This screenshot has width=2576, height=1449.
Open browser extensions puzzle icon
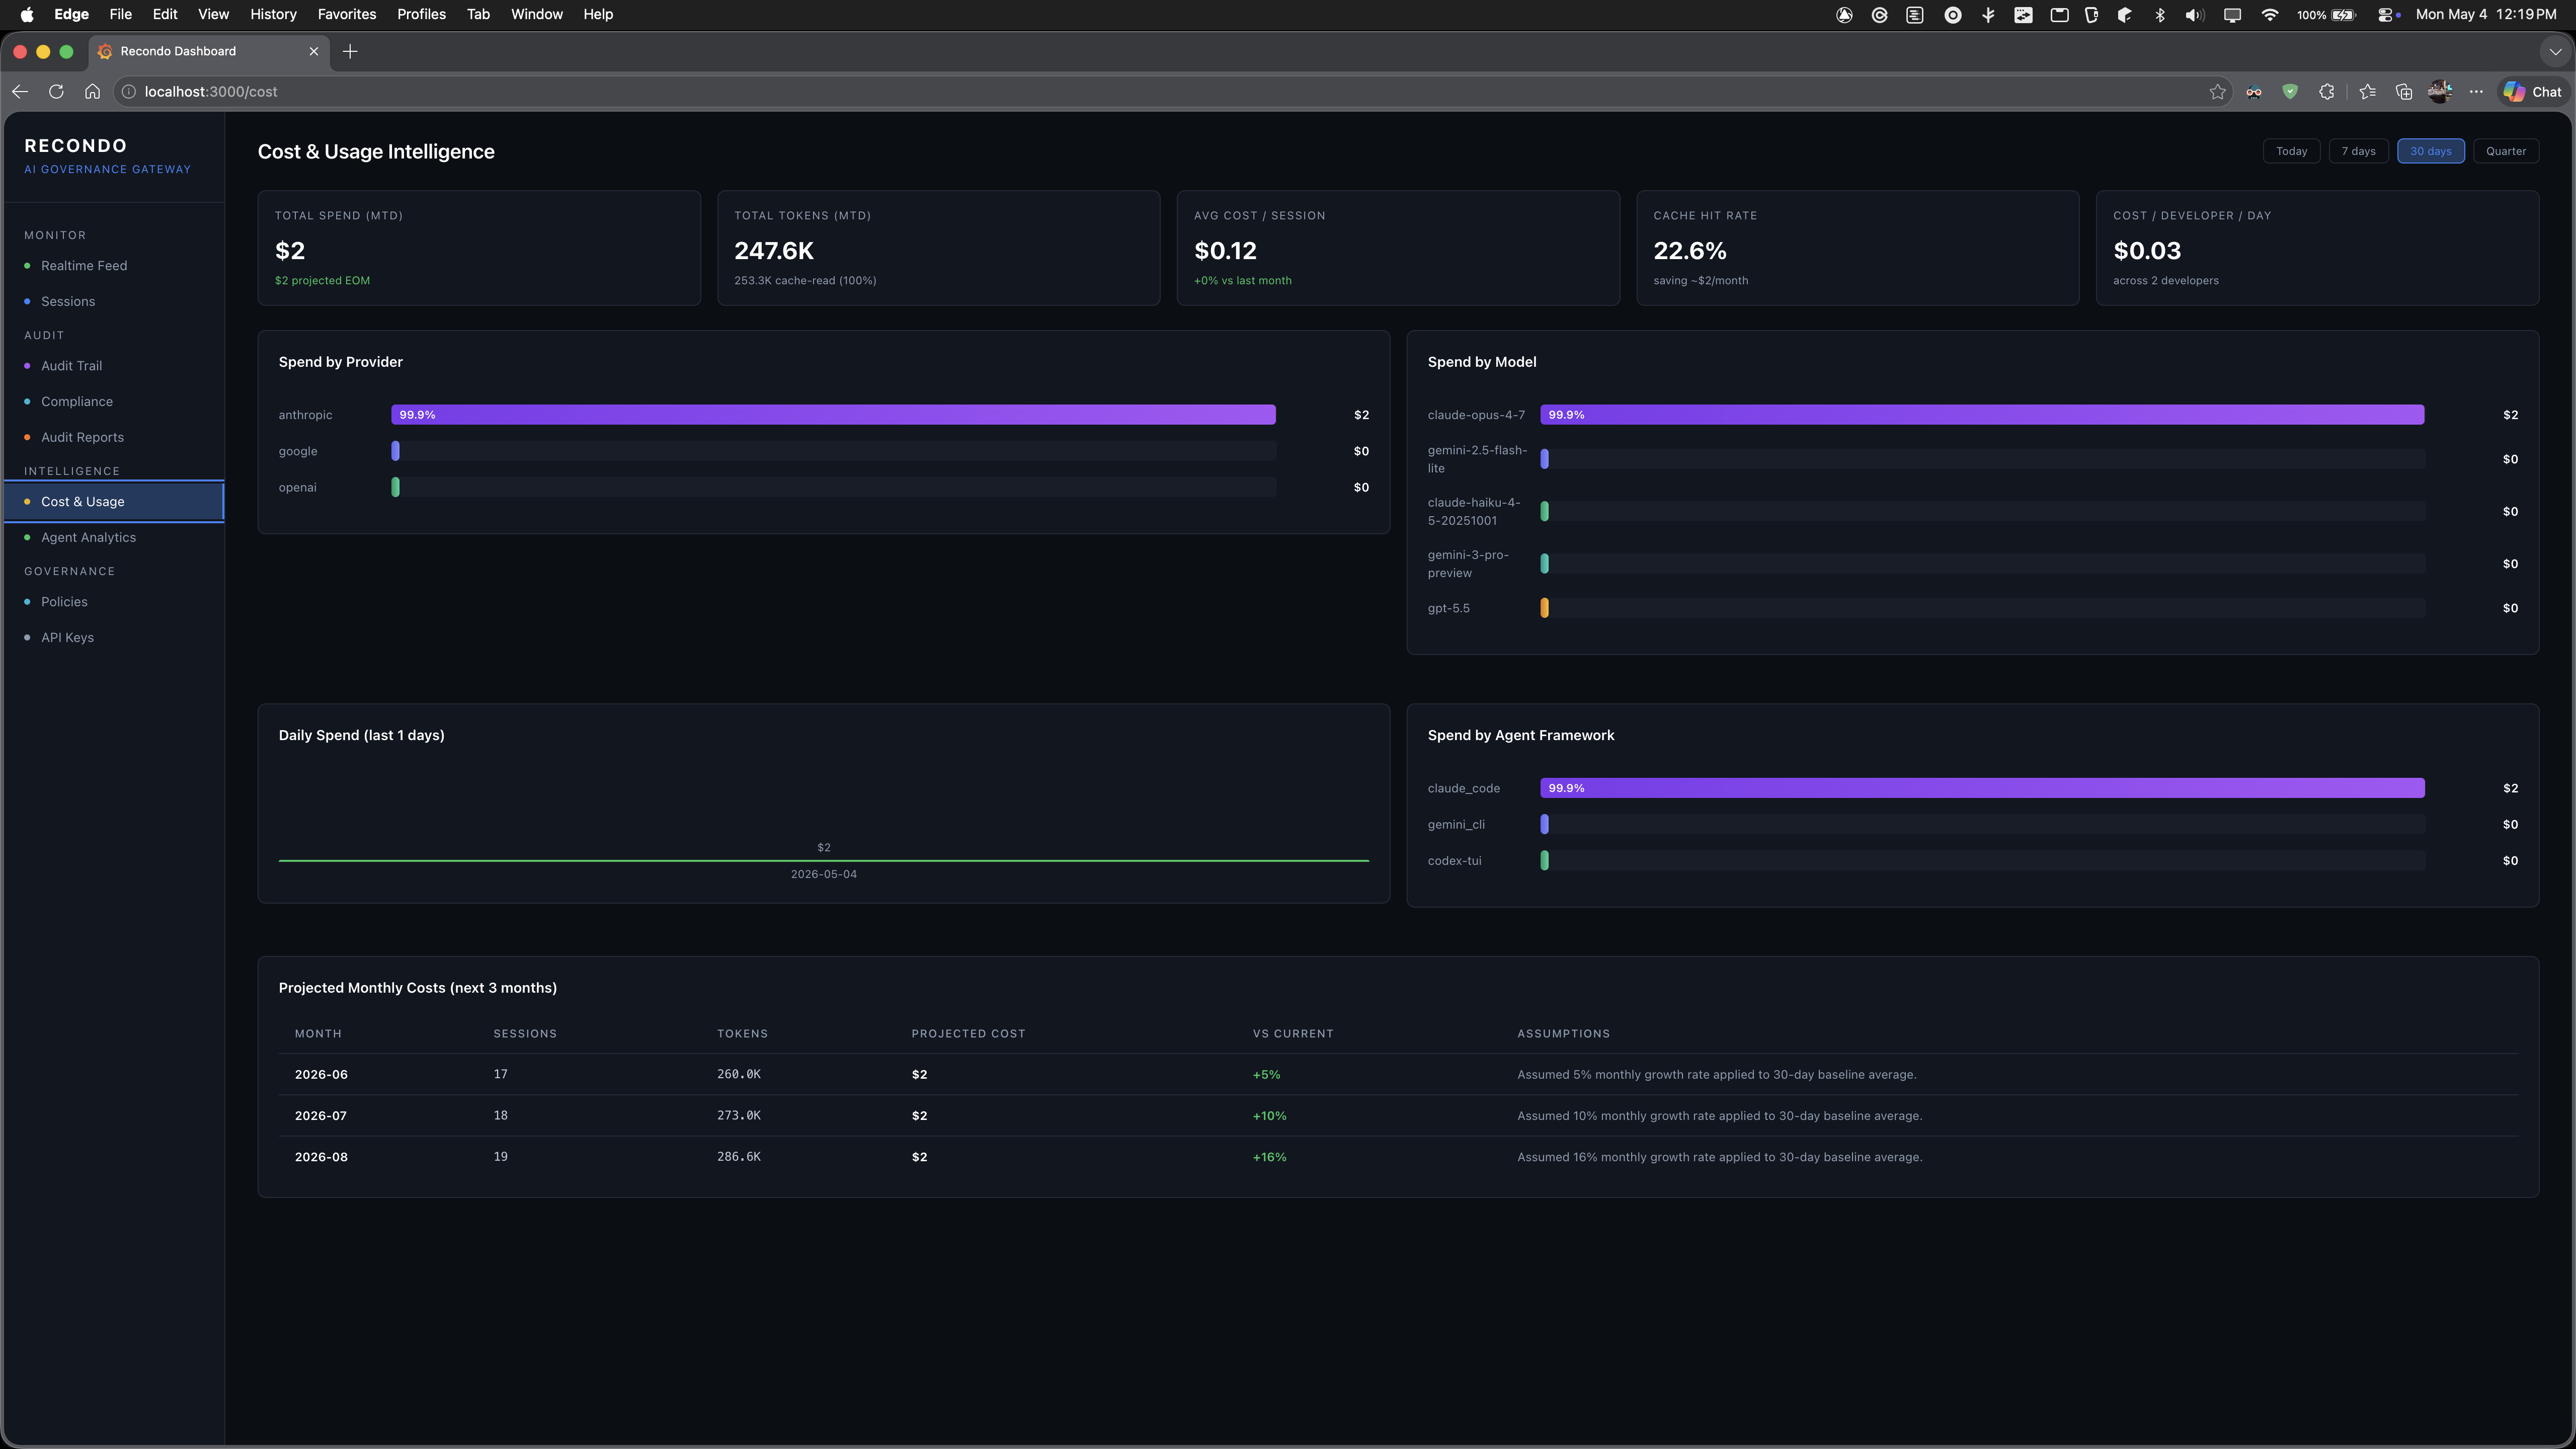(2327, 92)
